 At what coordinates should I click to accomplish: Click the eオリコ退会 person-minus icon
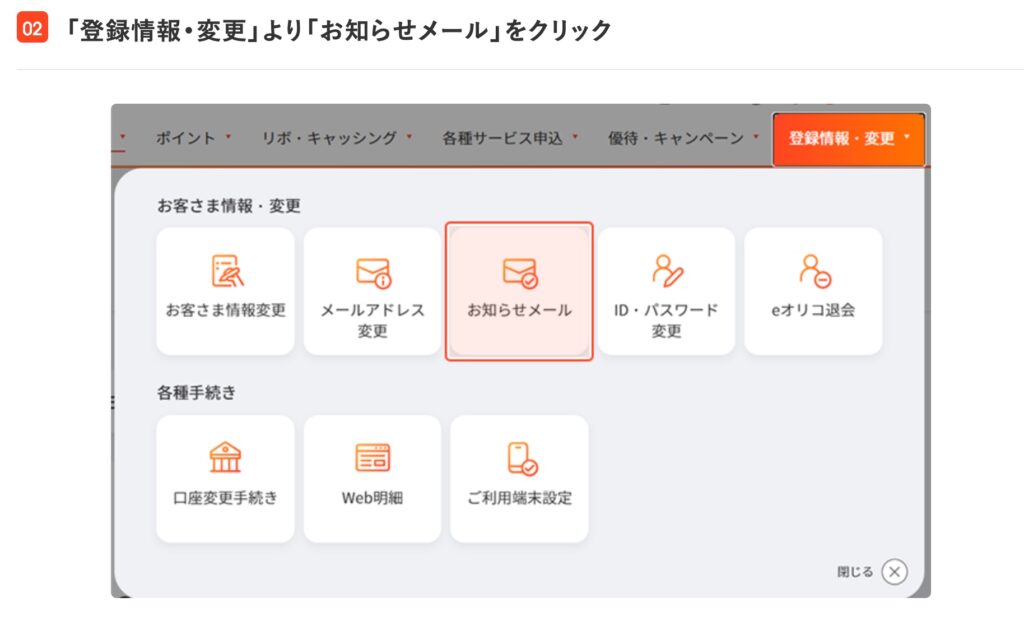coord(814,271)
